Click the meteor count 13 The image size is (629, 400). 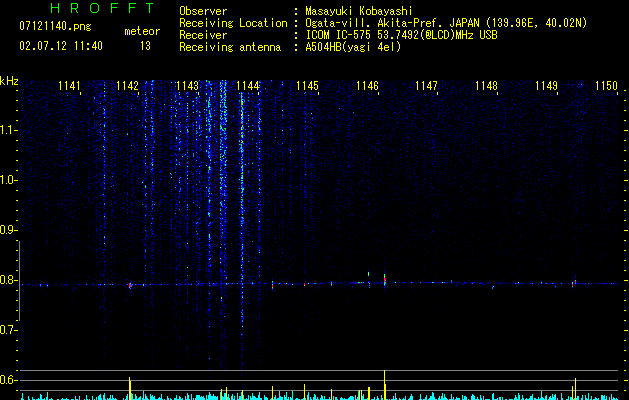(145, 46)
